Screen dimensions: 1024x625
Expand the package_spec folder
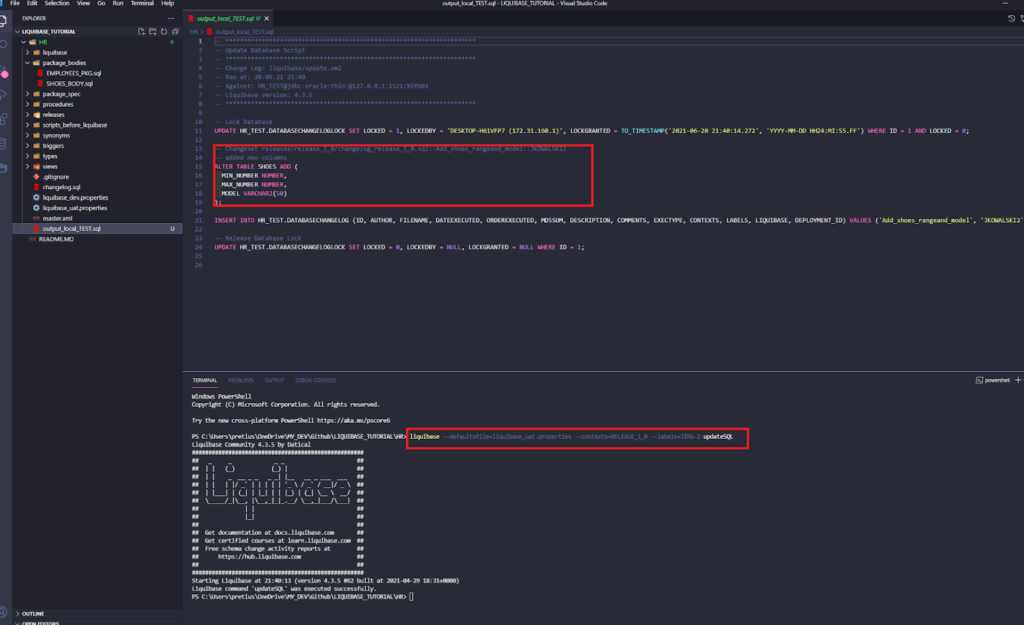(x=97, y=94)
